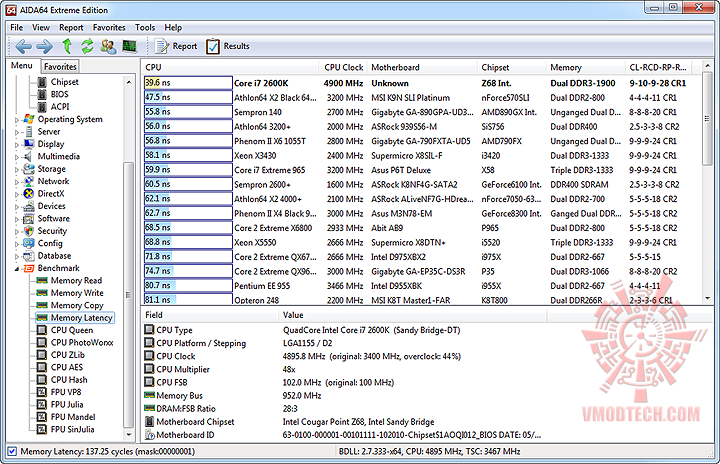
Task: Expand the Operating System node
Action: 17,120
